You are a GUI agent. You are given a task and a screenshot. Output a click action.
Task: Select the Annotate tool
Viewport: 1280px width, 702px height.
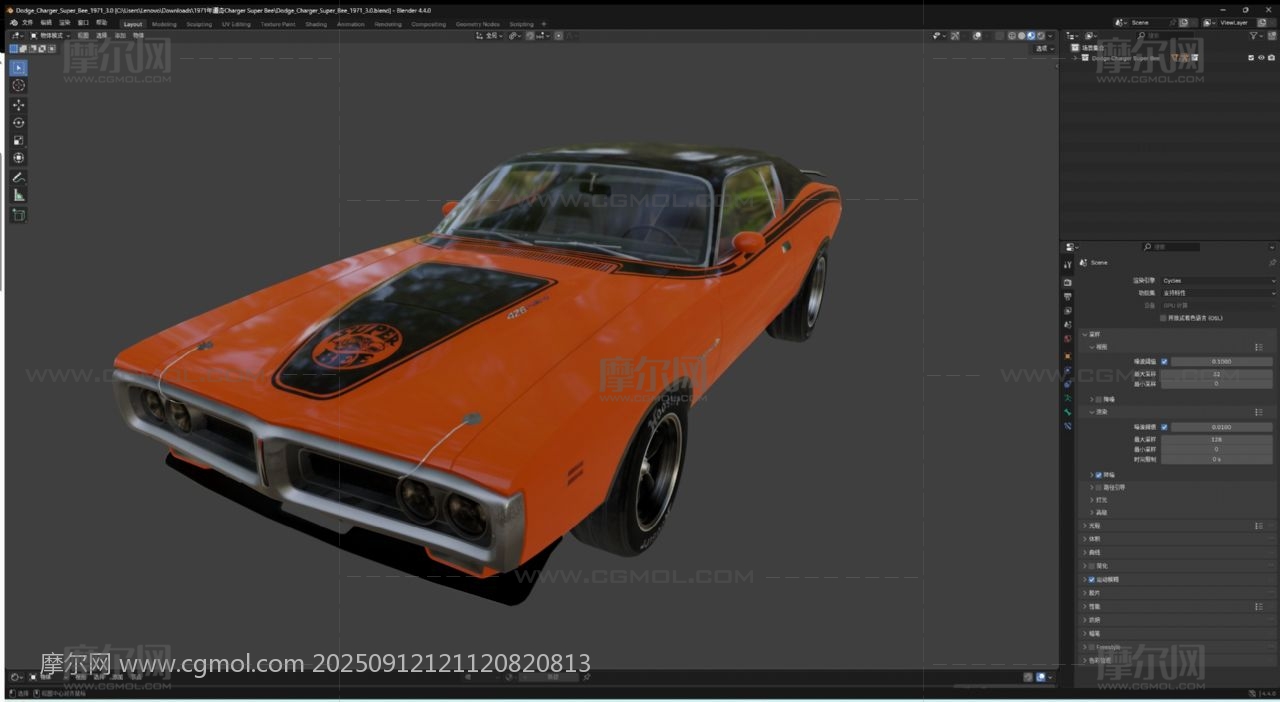click(x=18, y=177)
